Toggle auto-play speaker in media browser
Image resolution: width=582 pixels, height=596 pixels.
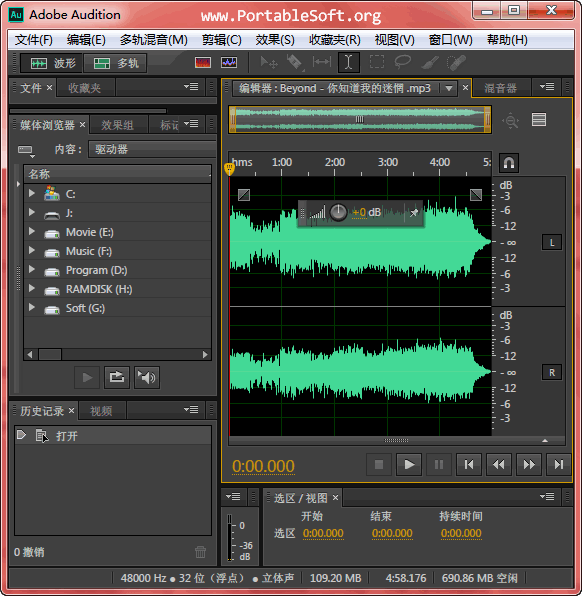coord(147,377)
